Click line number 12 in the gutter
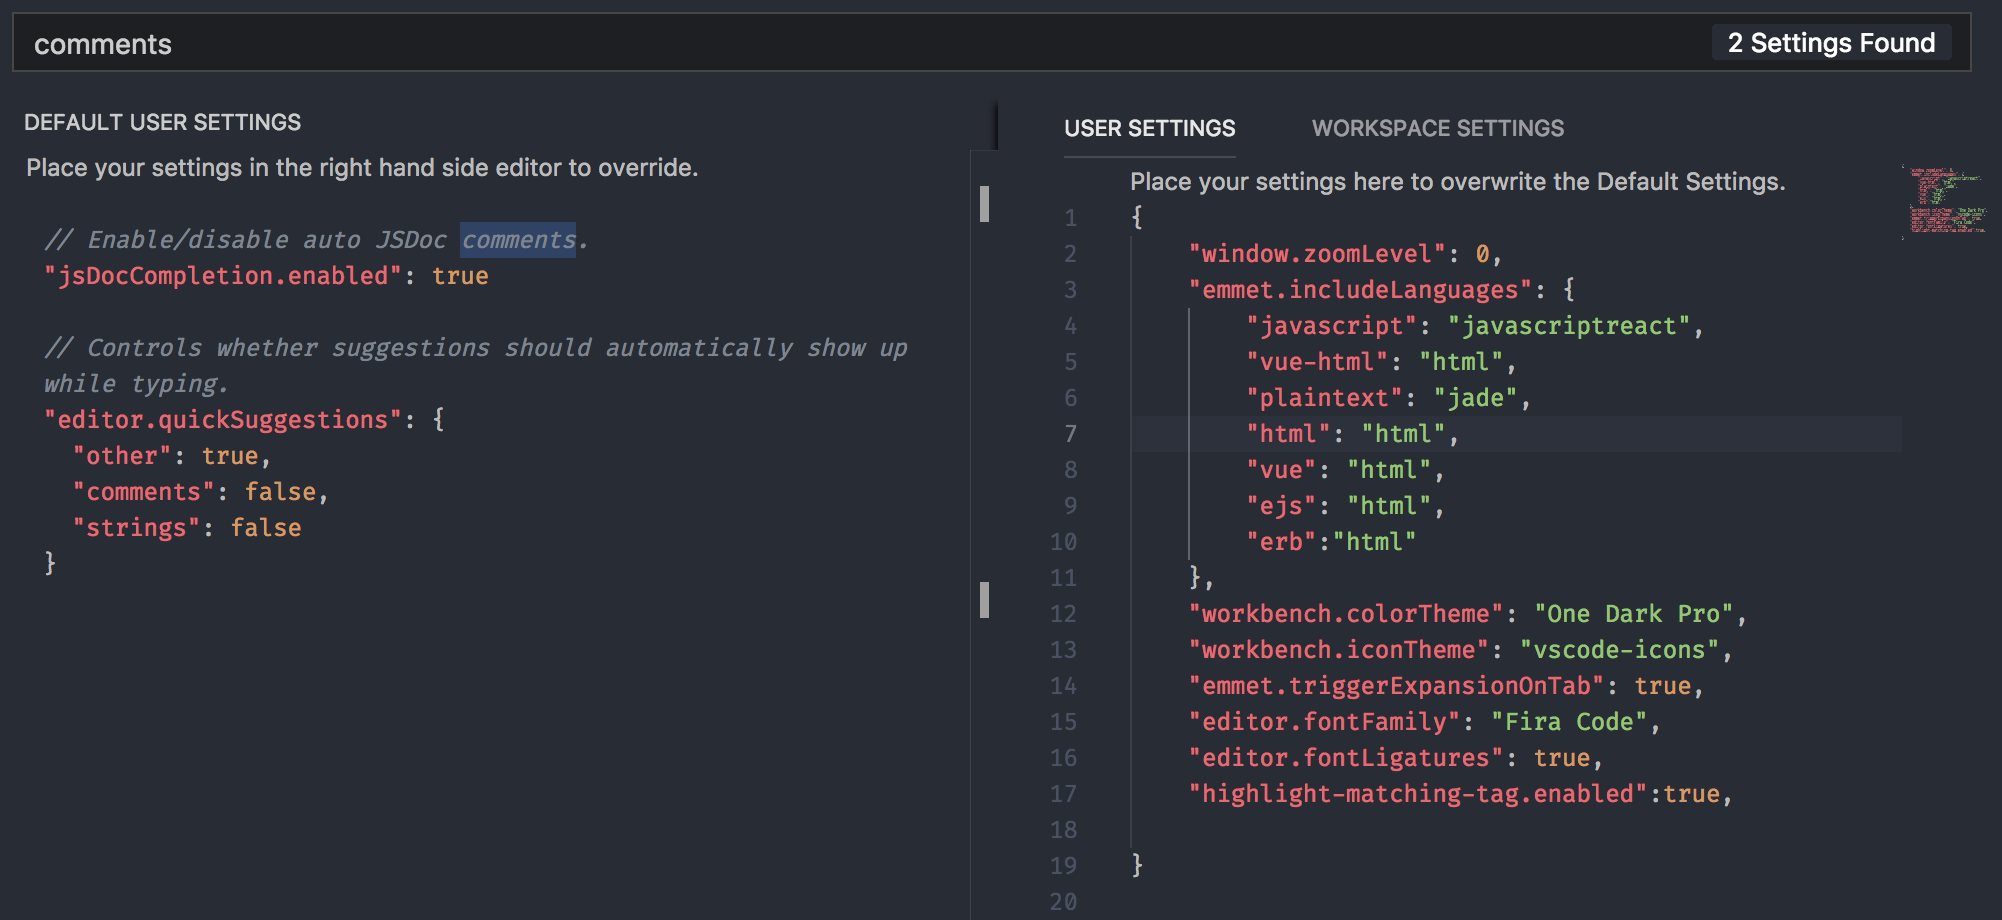The width and height of the screenshot is (2002, 920). tap(1063, 614)
